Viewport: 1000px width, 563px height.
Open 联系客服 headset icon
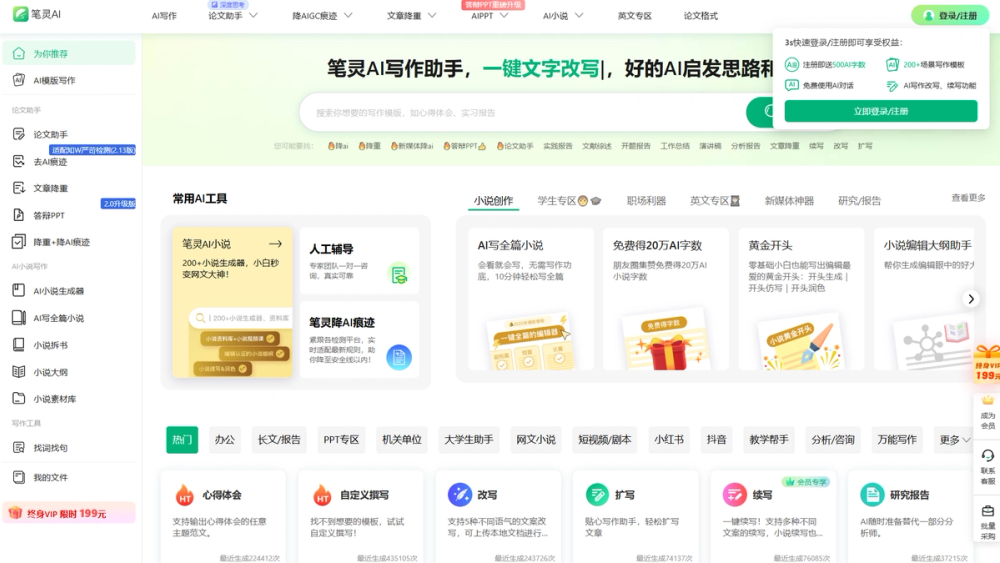[987, 456]
